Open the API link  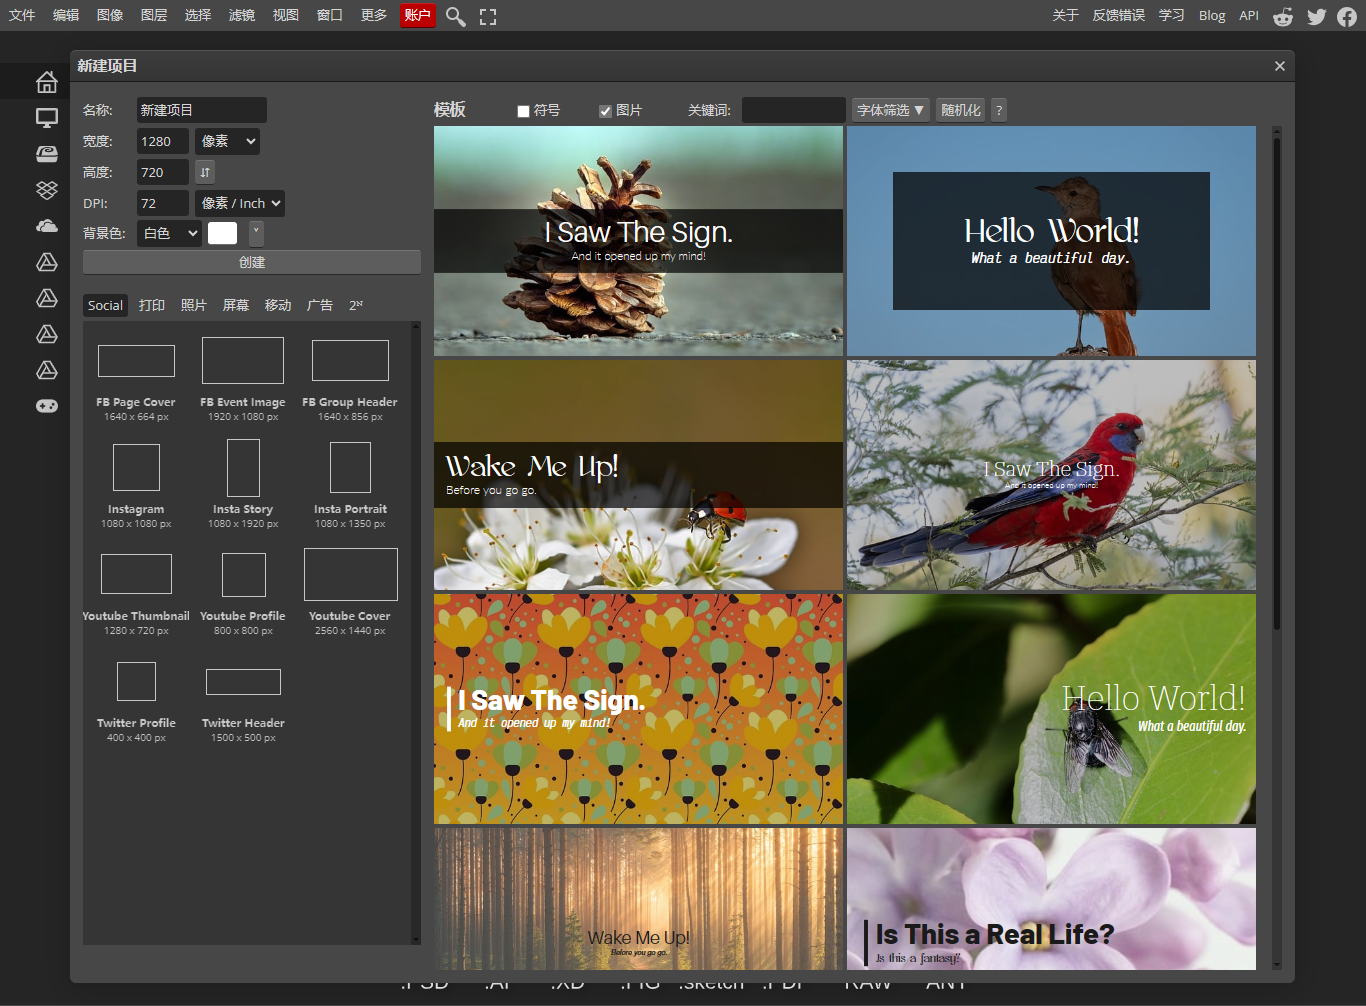pyautogui.click(x=1249, y=15)
